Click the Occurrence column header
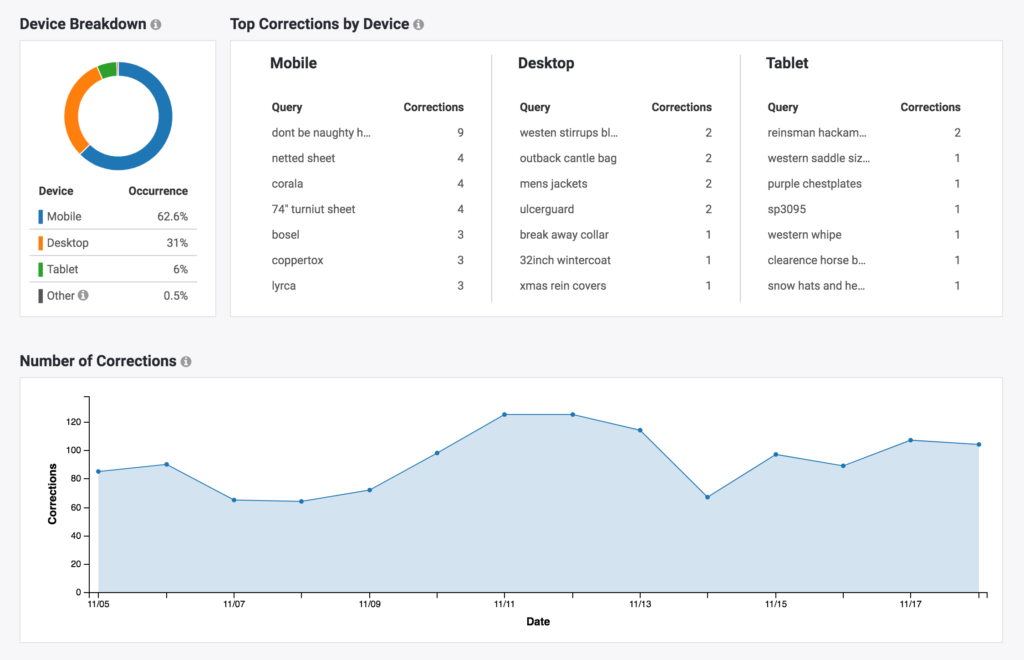This screenshot has width=1024, height=660. click(158, 191)
